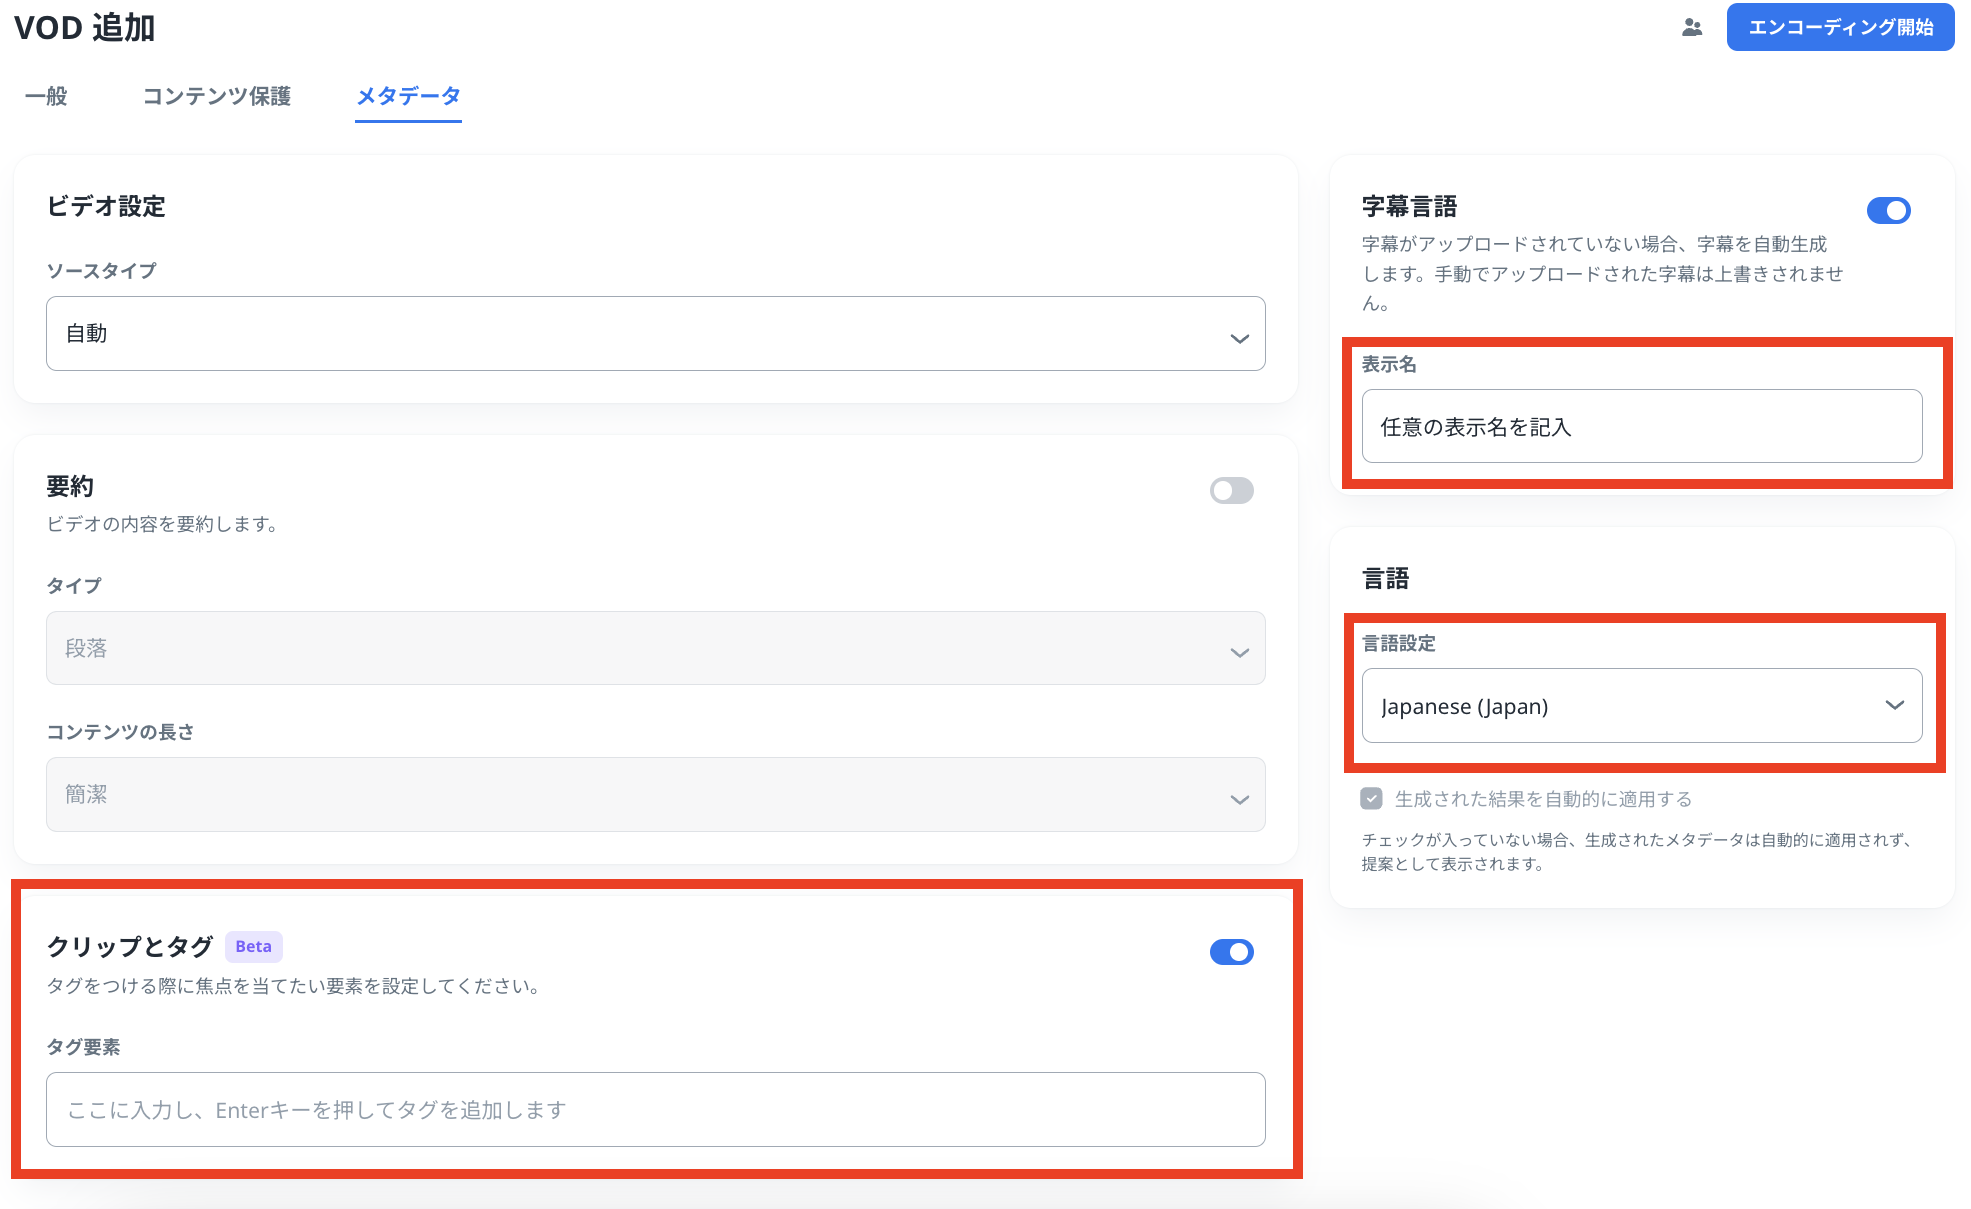Click the エンコーディング開始 button

(1839, 28)
